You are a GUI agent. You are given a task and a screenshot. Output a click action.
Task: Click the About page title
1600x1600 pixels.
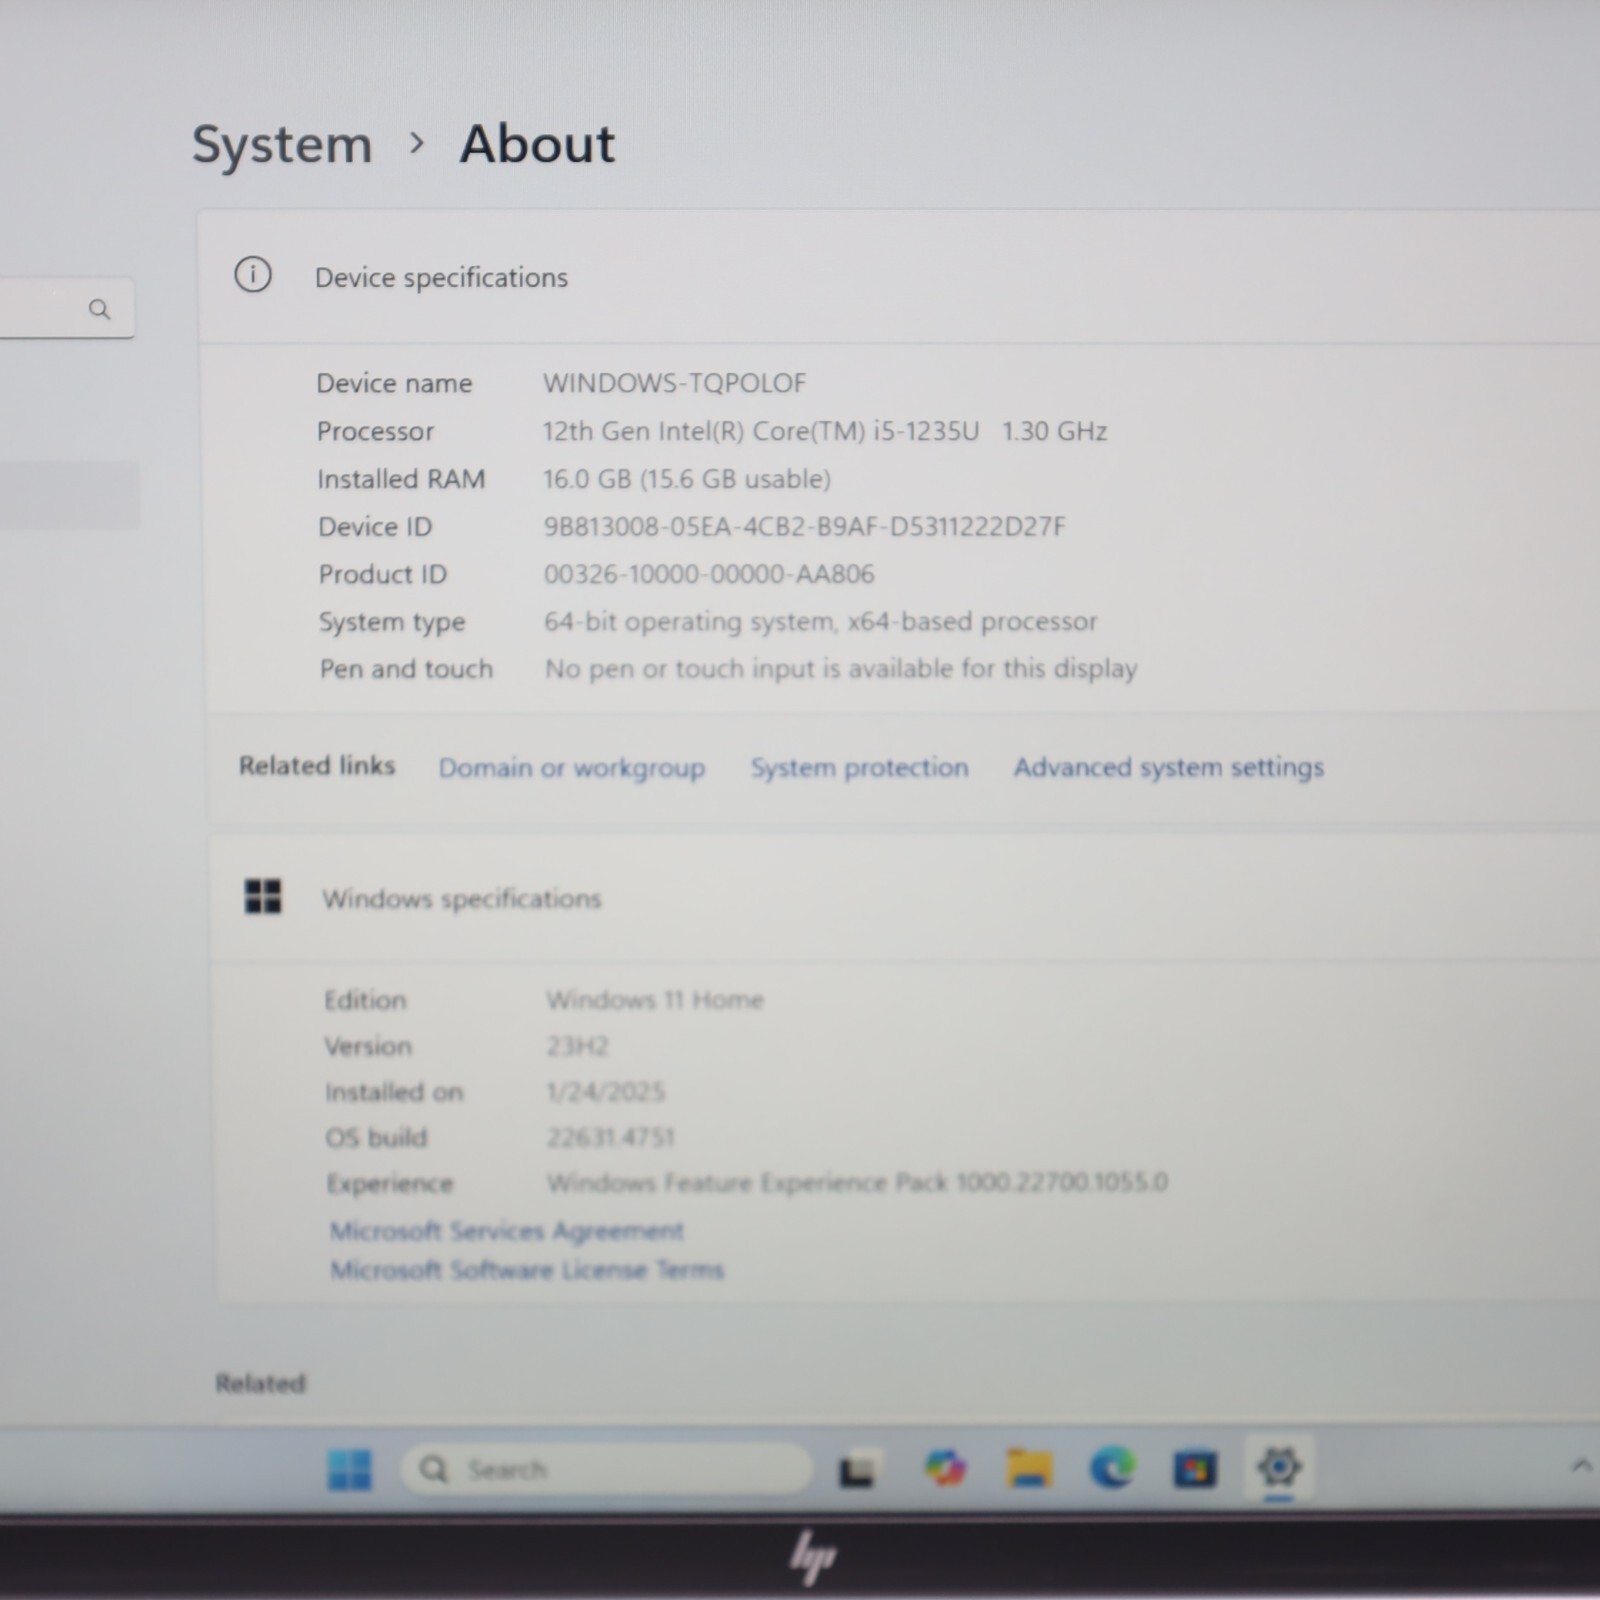(x=537, y=144)
